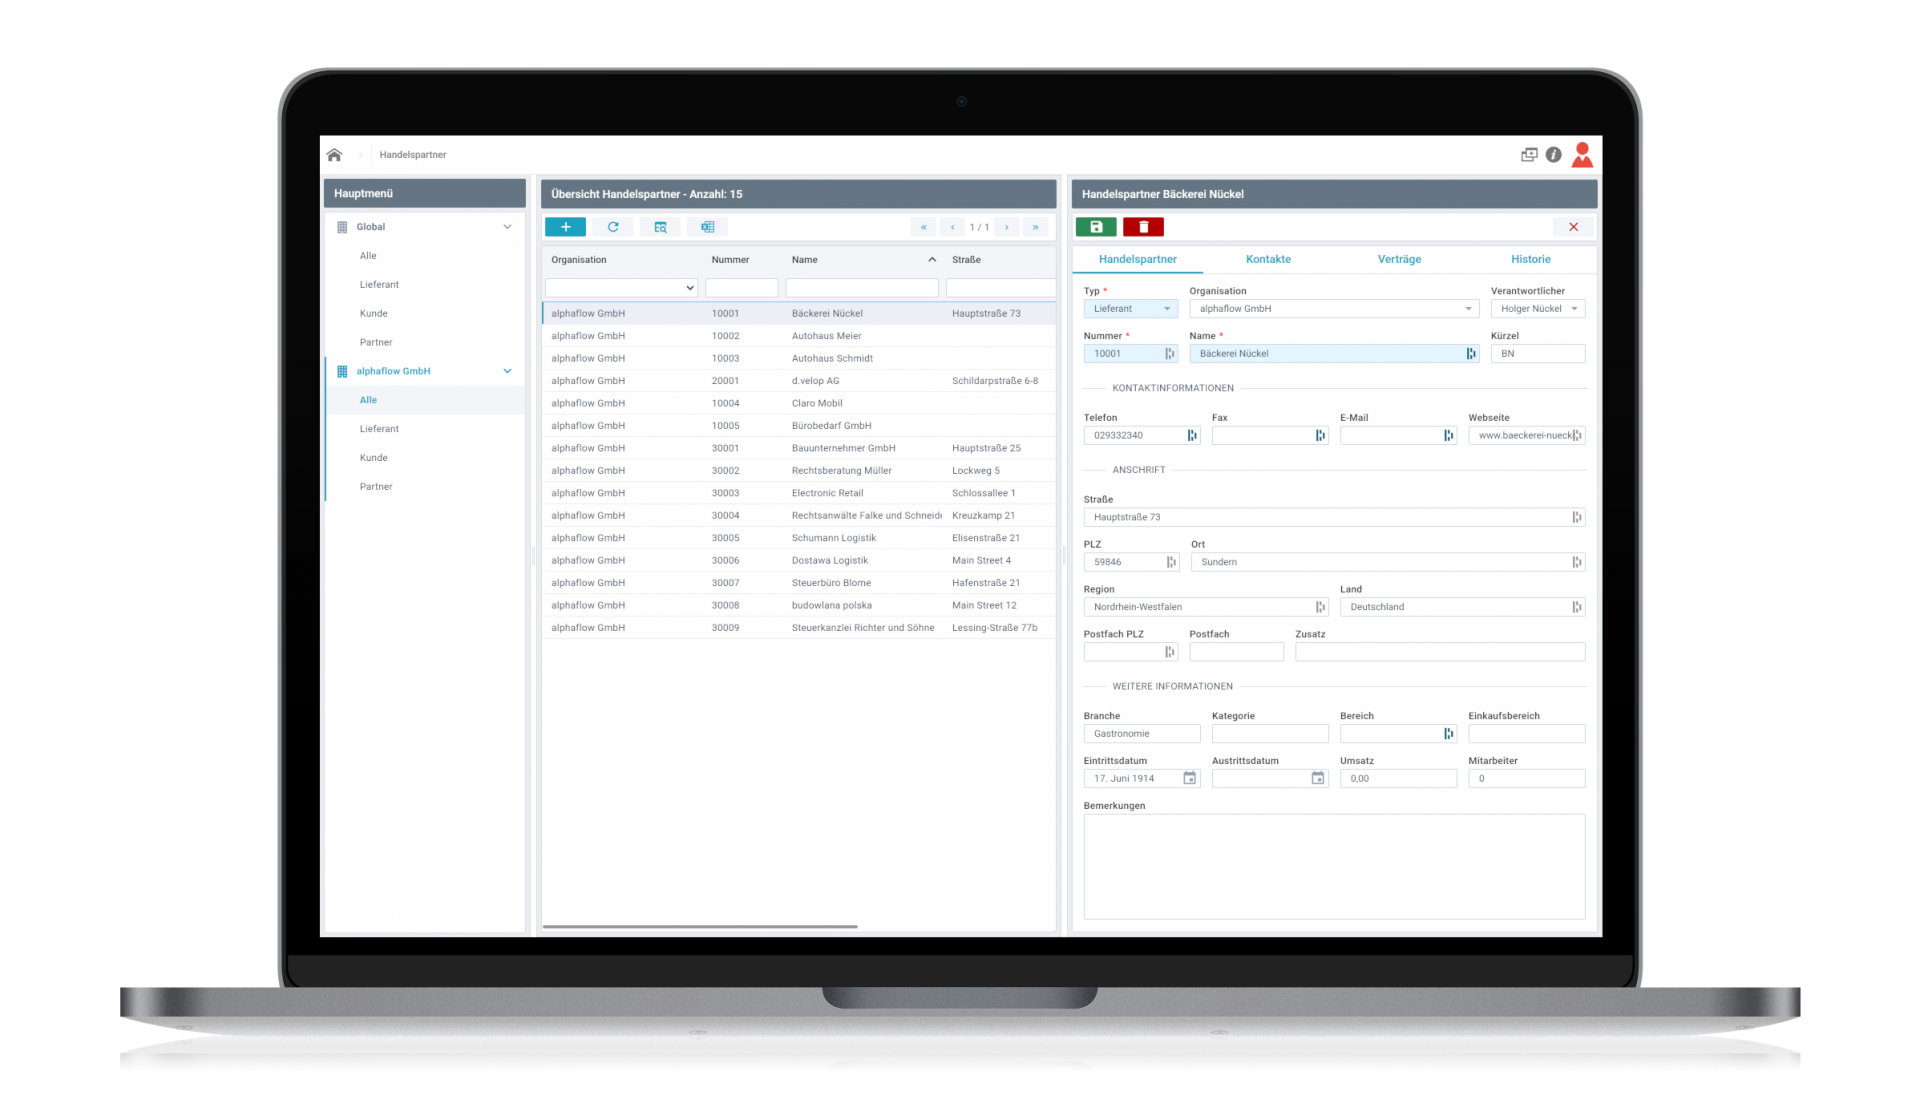
Task: Open the info icon in header
Action: coord(1553,155)
